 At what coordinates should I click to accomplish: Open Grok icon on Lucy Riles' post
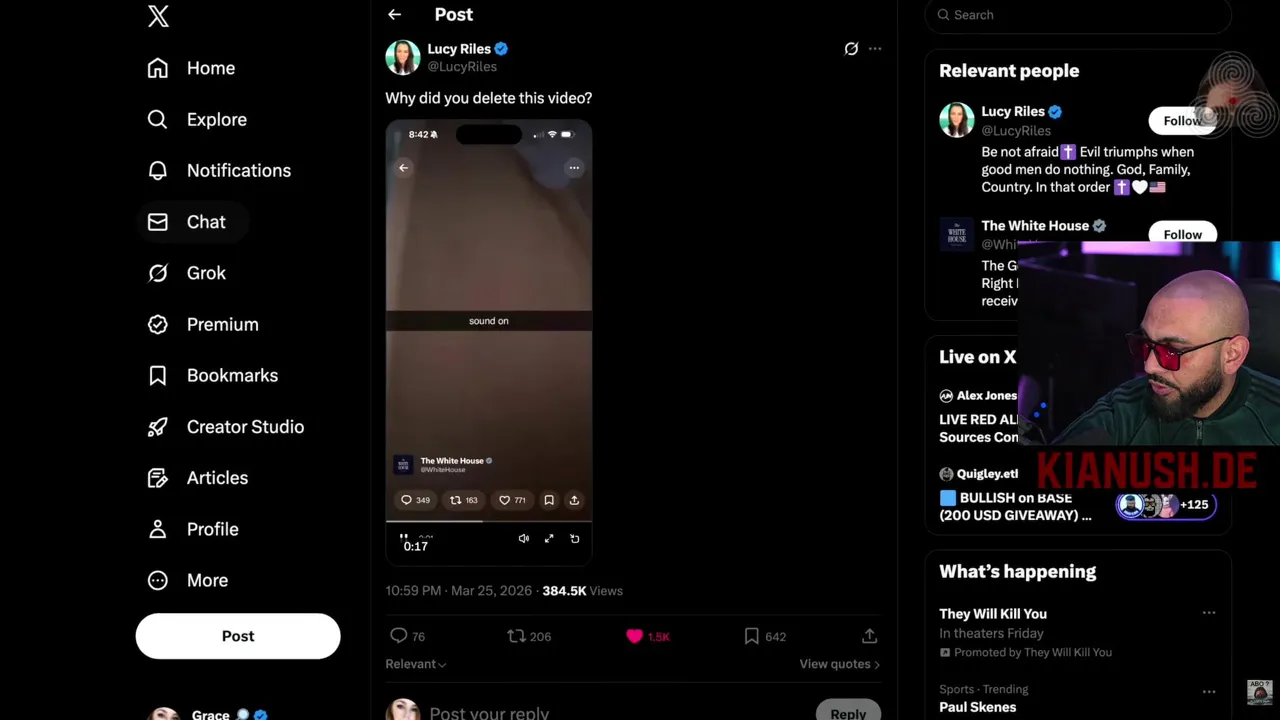[851, 48]
